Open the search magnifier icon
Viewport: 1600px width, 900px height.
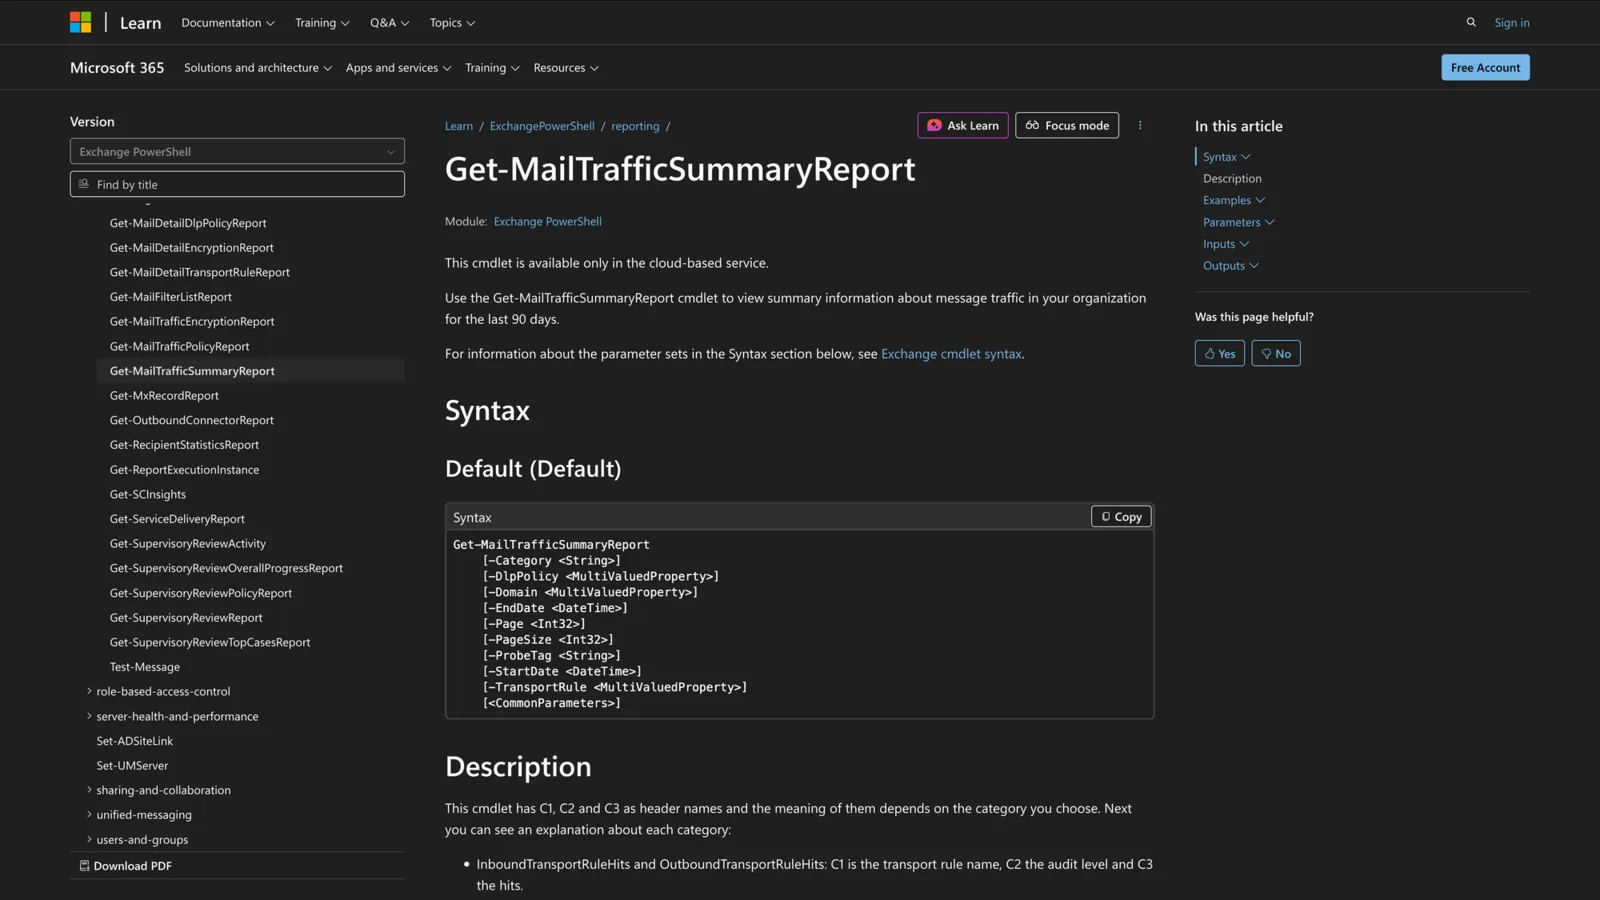coord(1471,22)
